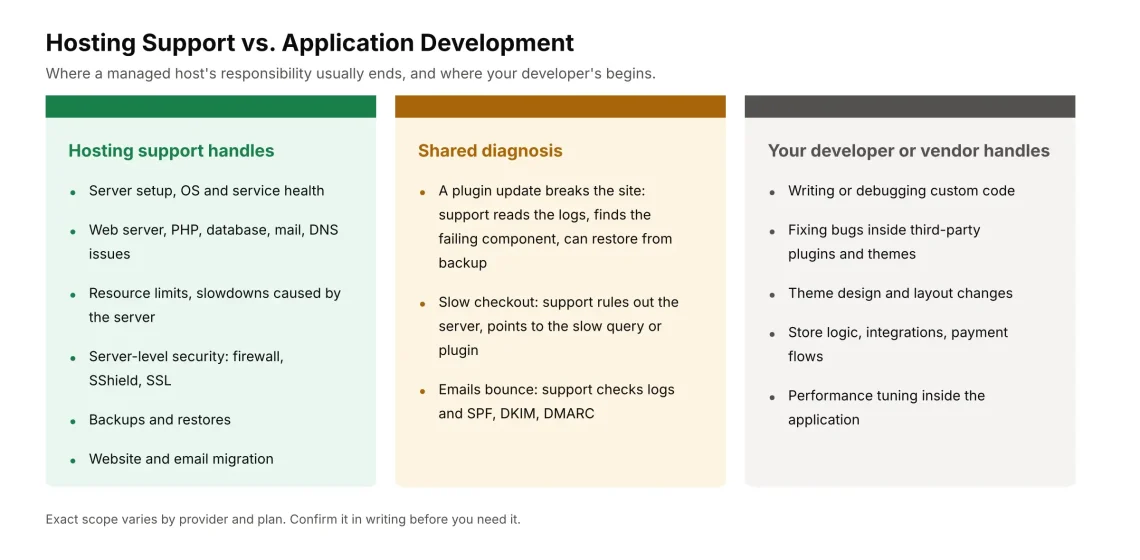This screenshot has height=560, width=1140.
Task: Click Resource limits slowdowns list item
Action: [x=215, y=305]
